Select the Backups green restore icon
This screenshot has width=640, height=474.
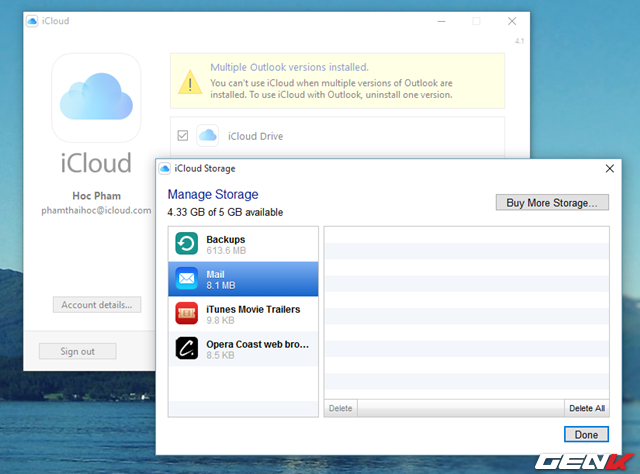pos(187,245)
